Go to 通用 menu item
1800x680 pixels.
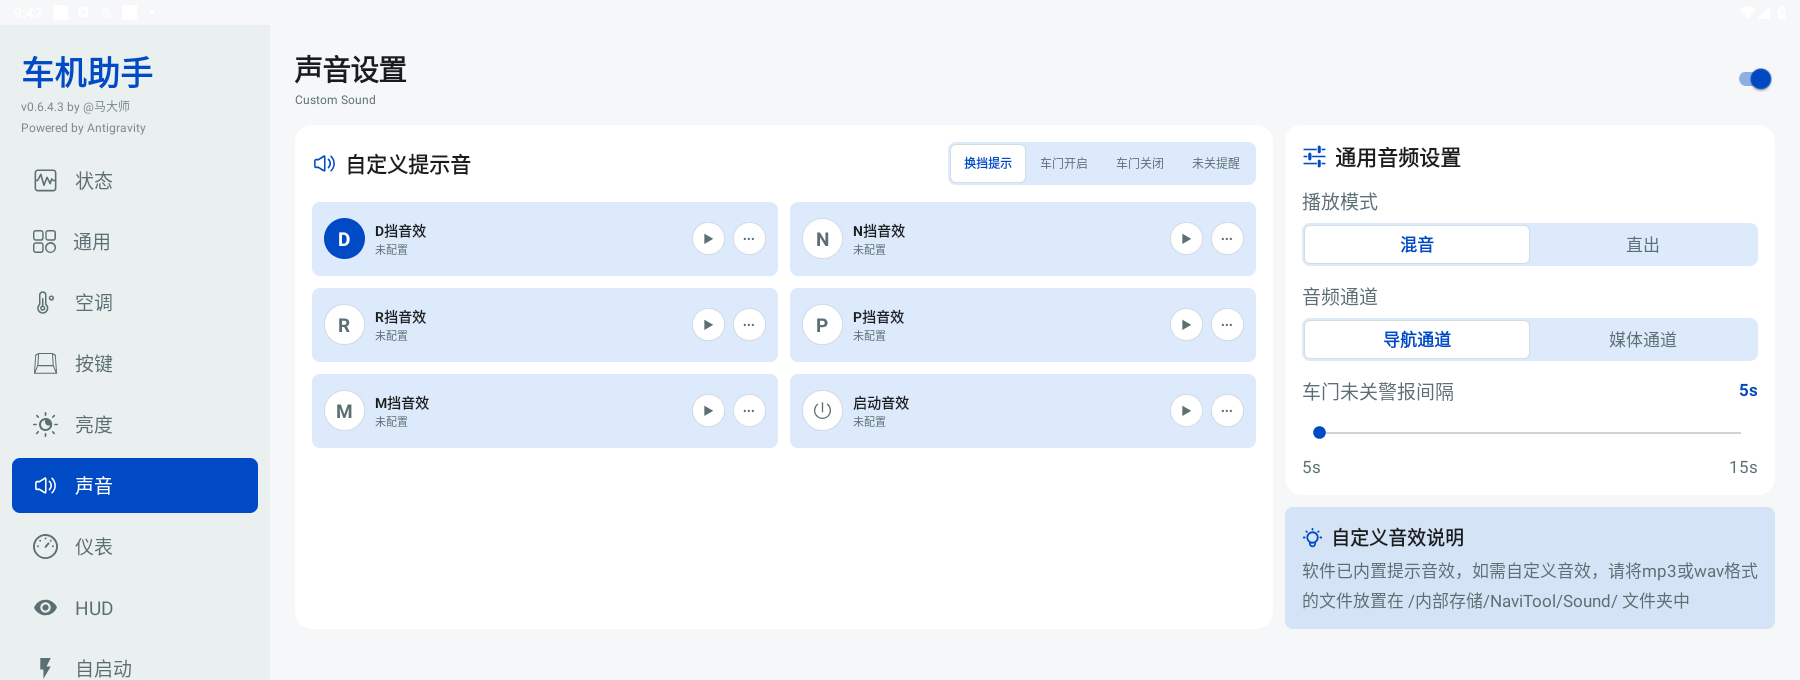click(x=135, y=242)
